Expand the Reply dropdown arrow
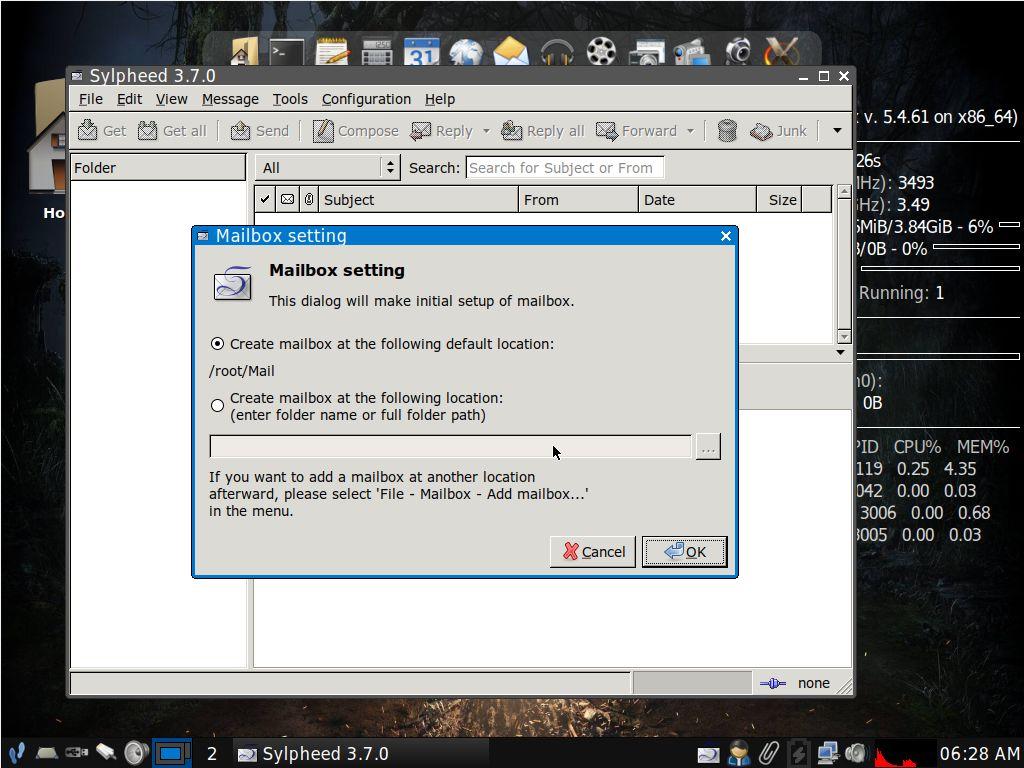Screen dimensions: 1024x768 (486, 131)
